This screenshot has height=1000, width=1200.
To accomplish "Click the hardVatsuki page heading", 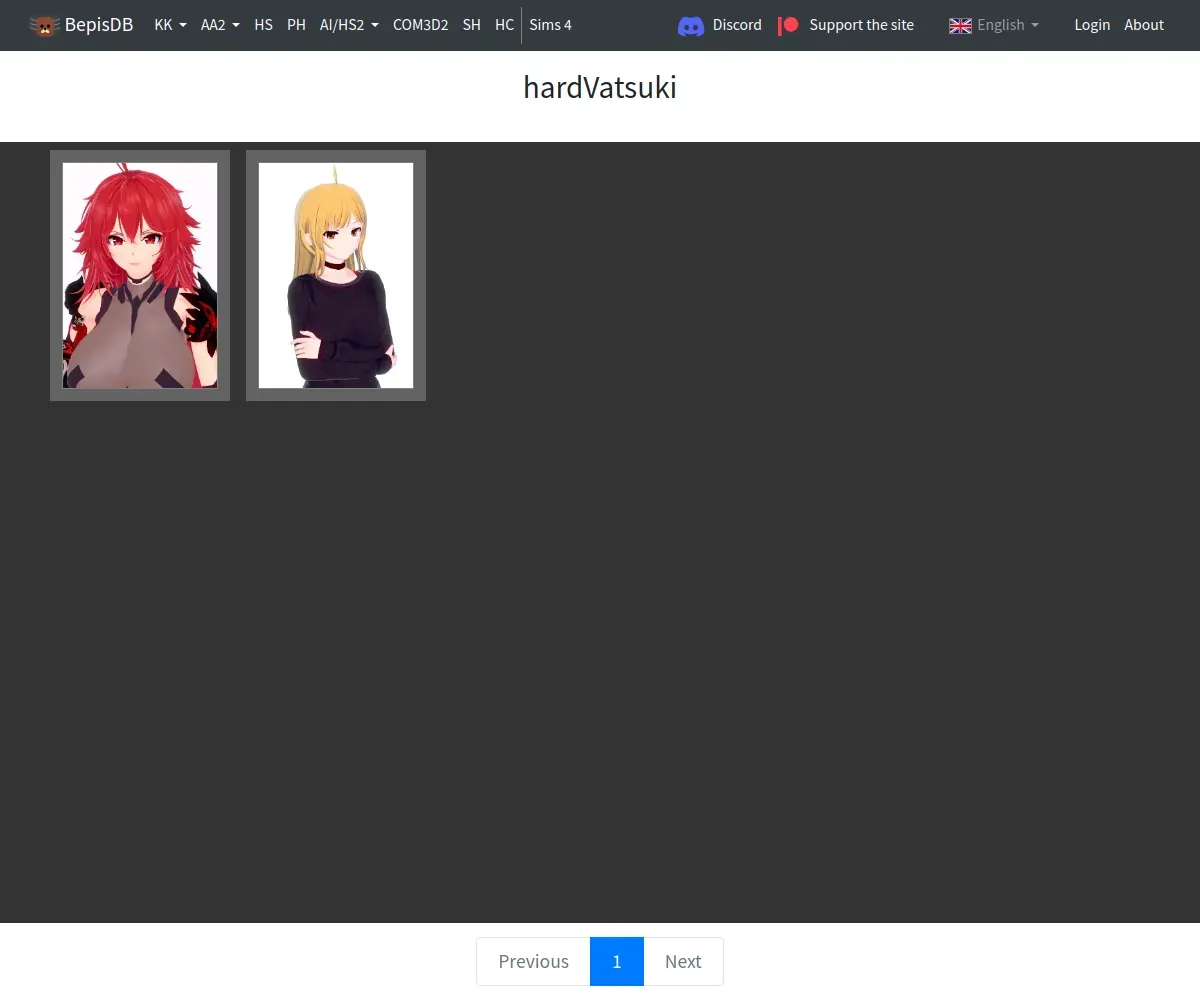I will point(600,88).
